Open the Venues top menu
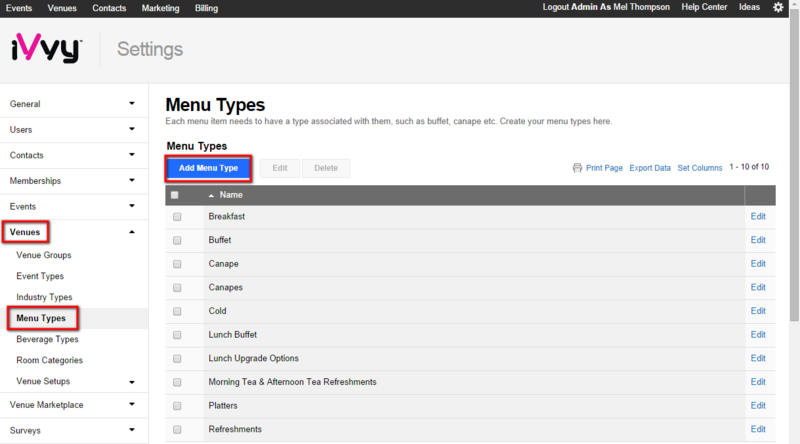This screenshot has width=800, height=444. click(x=62, y=8)
